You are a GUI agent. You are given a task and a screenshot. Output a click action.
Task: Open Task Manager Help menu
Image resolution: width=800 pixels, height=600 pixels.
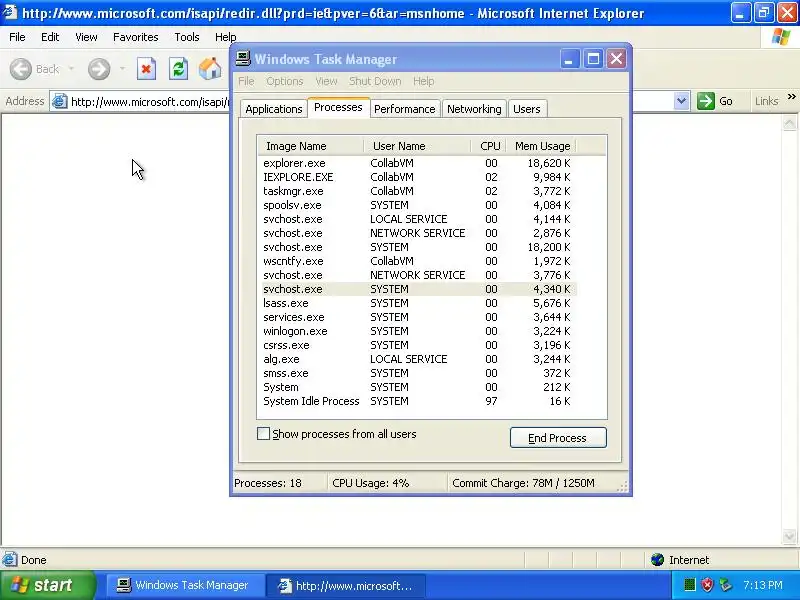(423, 81)
